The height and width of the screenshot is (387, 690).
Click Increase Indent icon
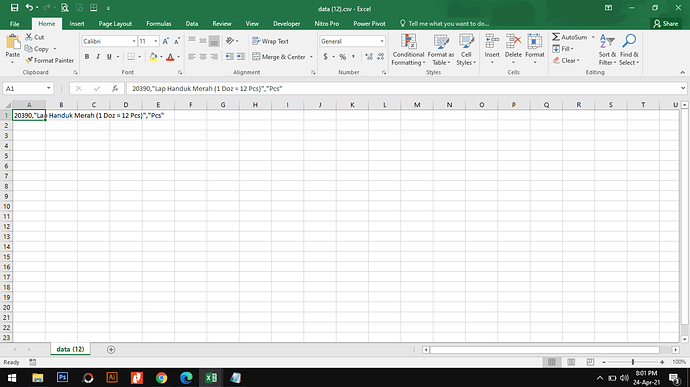tap(241, 57)
